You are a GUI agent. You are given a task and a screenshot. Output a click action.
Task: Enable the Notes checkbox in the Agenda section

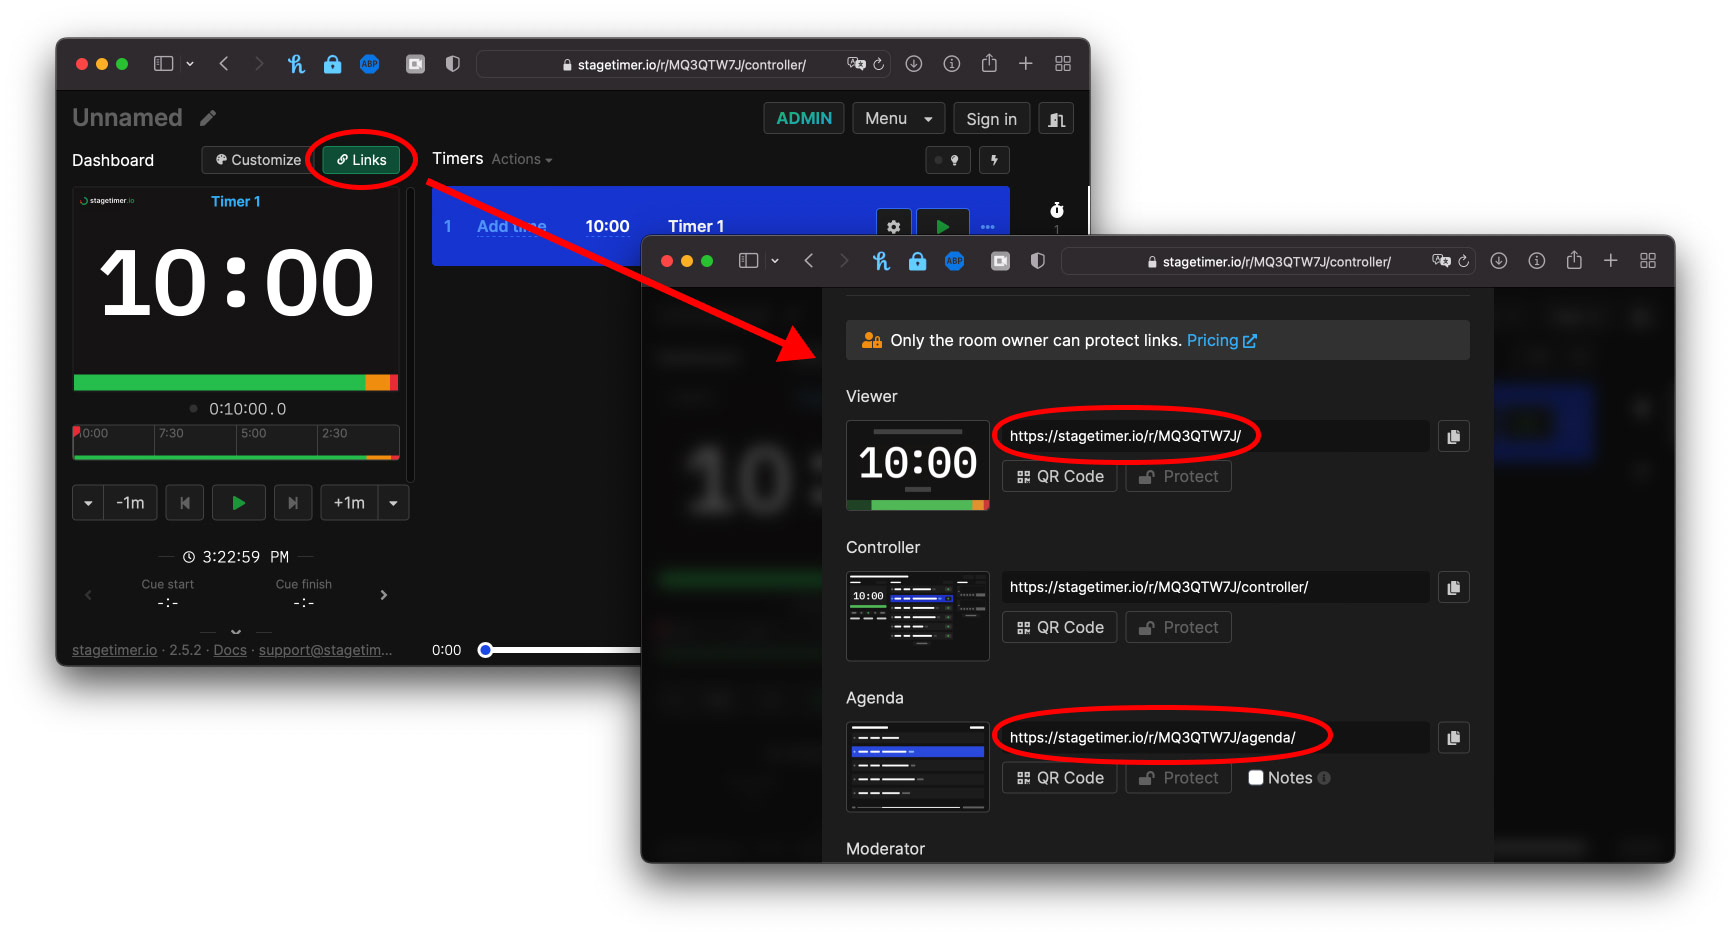point(1256,778)
